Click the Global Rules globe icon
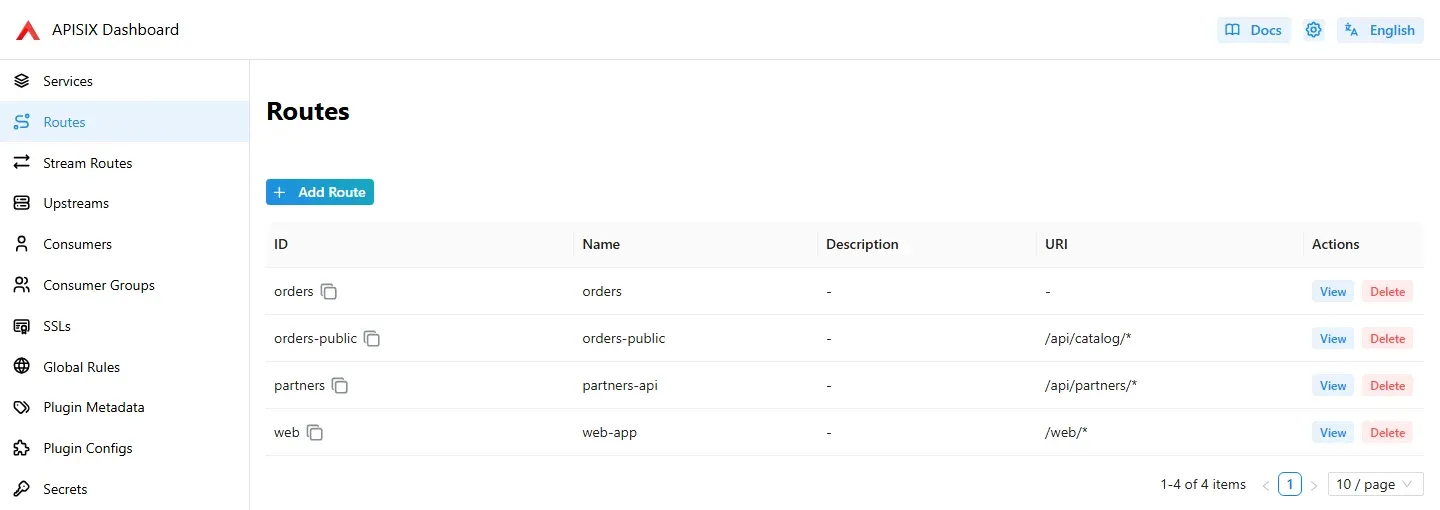The width and height of the screenshot is (1440, 510). [x=22, y=367]
